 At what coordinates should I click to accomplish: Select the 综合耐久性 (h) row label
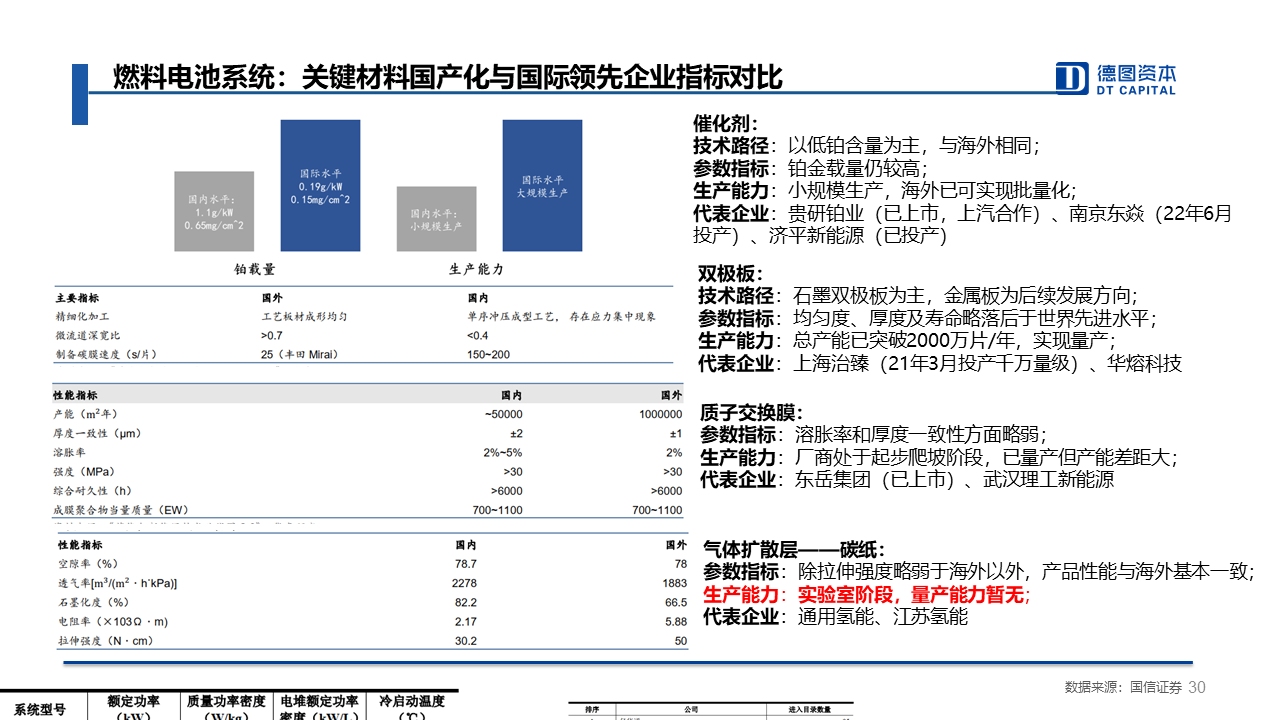(92, 491)
